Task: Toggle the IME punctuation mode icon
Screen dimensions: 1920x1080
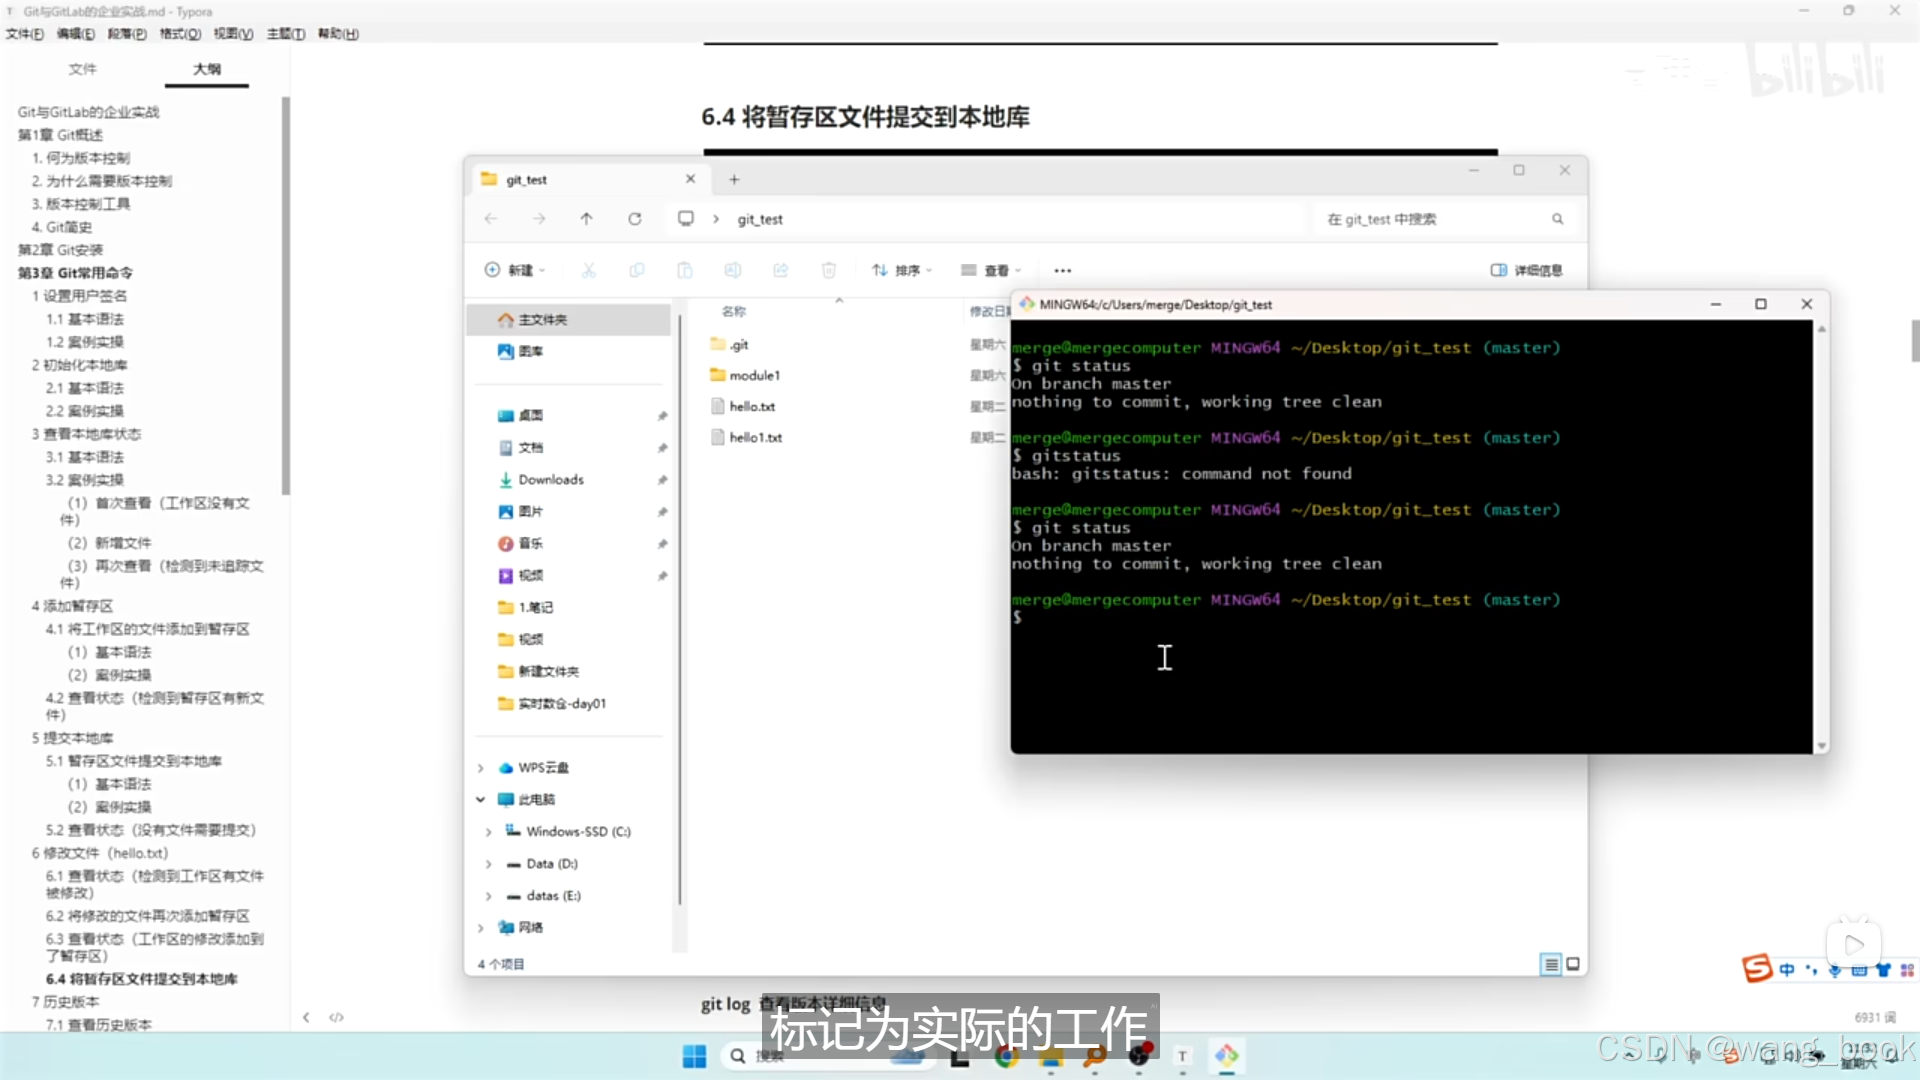Action: 1811,970
